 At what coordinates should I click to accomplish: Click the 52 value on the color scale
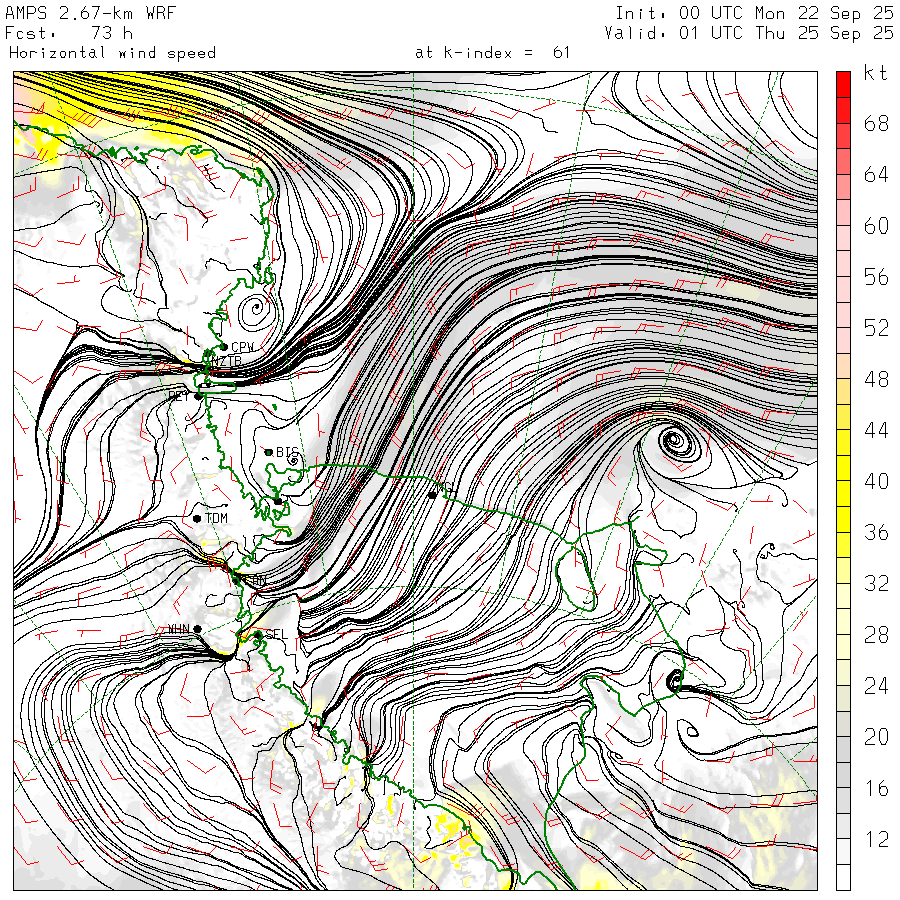pos(876,328)
